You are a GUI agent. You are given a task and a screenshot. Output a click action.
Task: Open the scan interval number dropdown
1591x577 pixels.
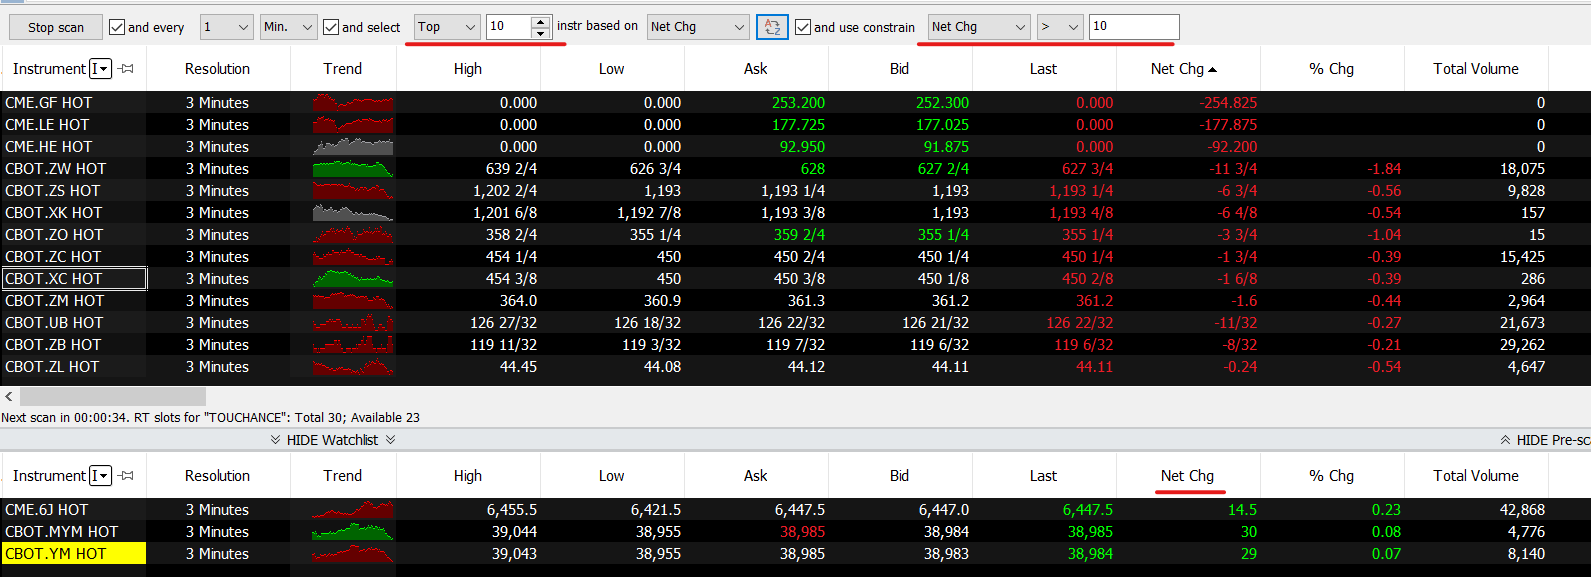click(227, 27)
